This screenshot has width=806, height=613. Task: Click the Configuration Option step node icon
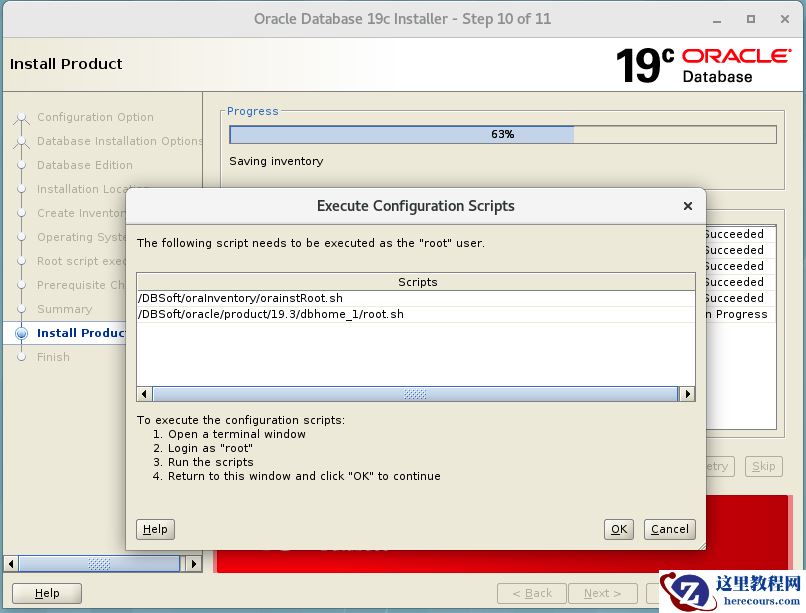pos(22,118)
